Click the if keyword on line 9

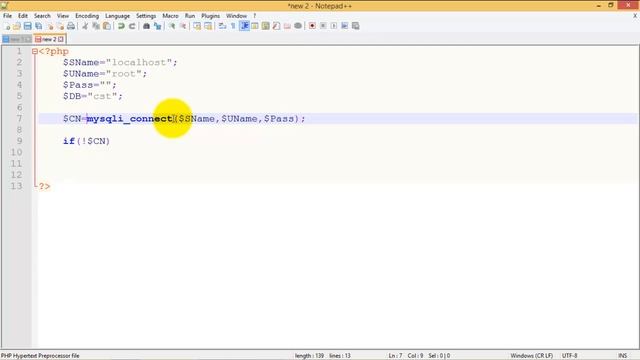pos(69,141)
